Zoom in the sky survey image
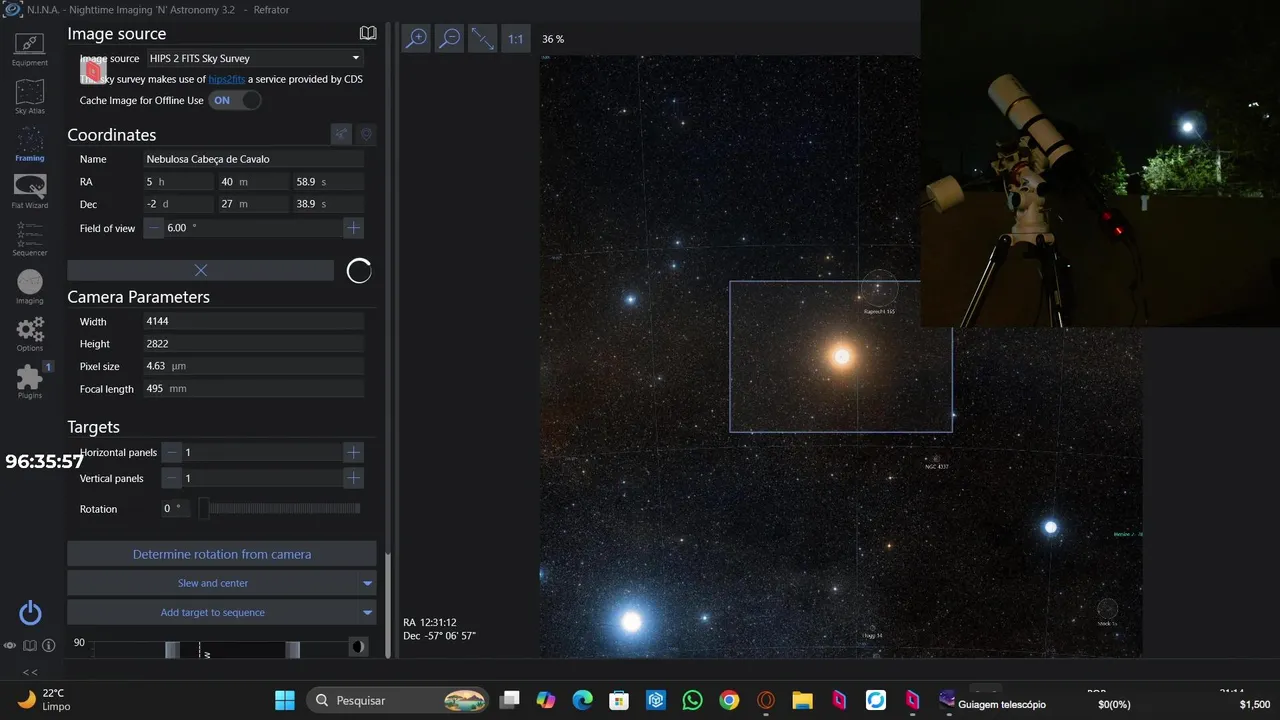This screenshot has height=720, width=1280. click(x=415, y=39)
